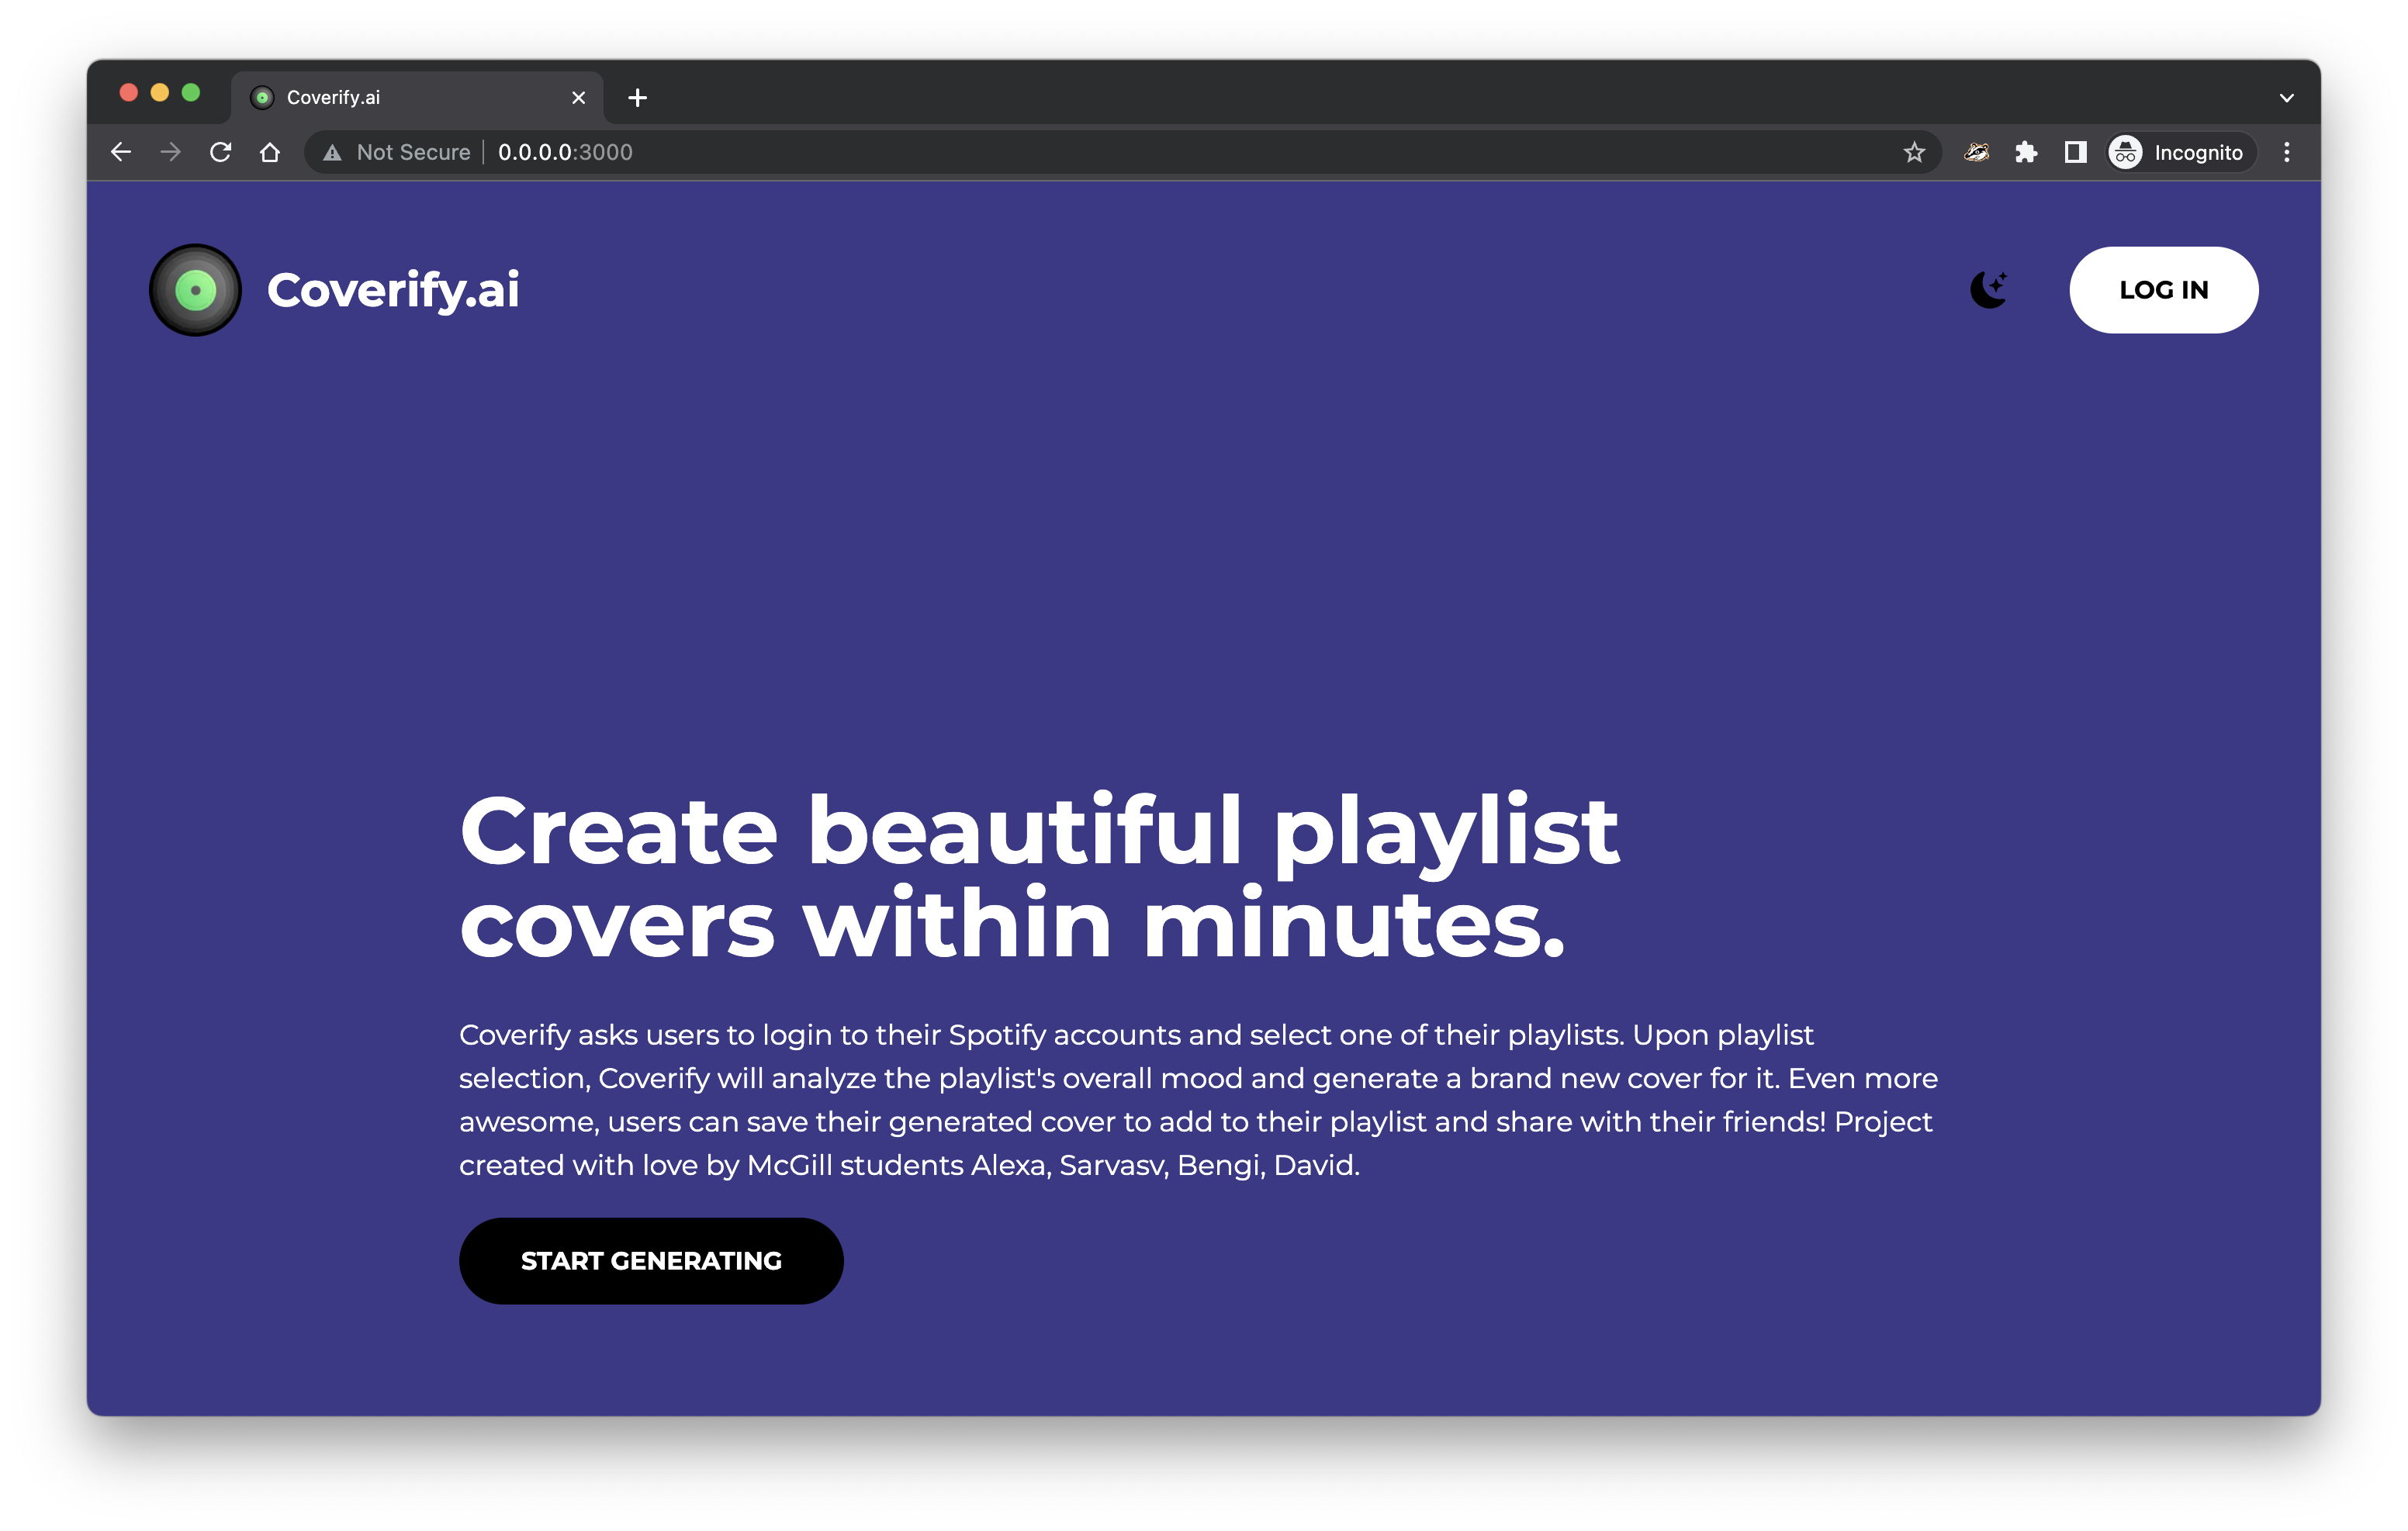Toggle the browser side panel icon
The width and height of the screenshot is (2408, 1531).
[2075, 152]
